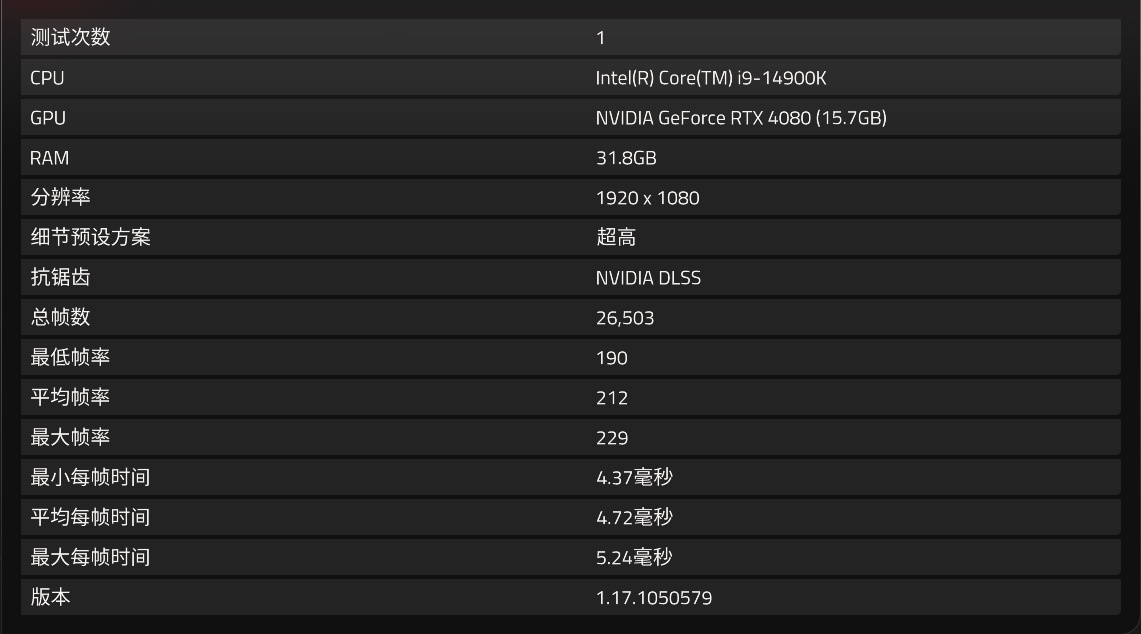Click the 抗锯齿 row label

click(60, 278)
